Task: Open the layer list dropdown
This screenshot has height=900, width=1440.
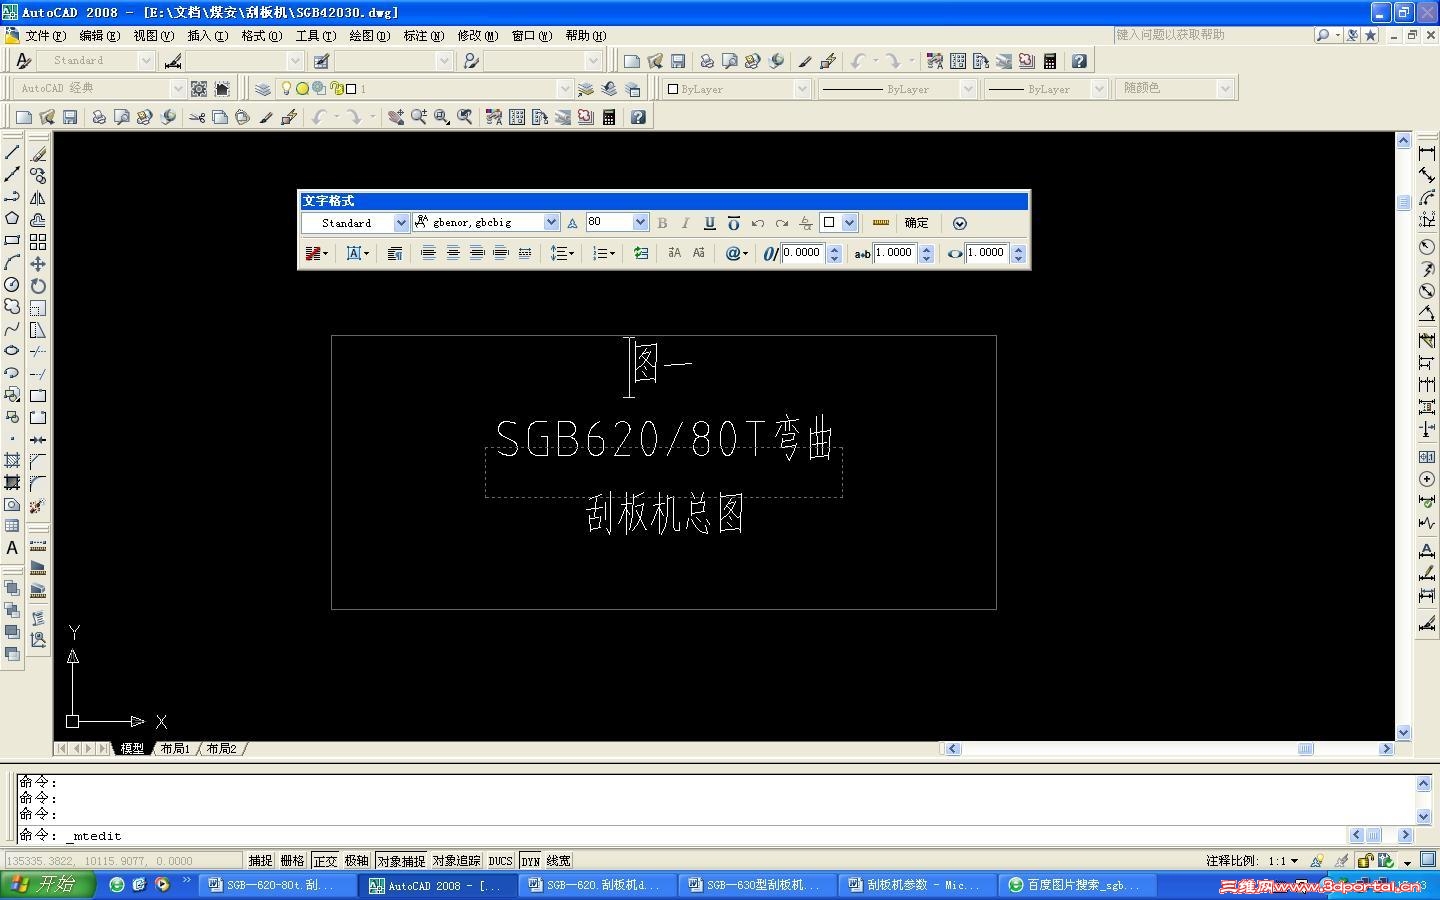Action: (565, 89)
